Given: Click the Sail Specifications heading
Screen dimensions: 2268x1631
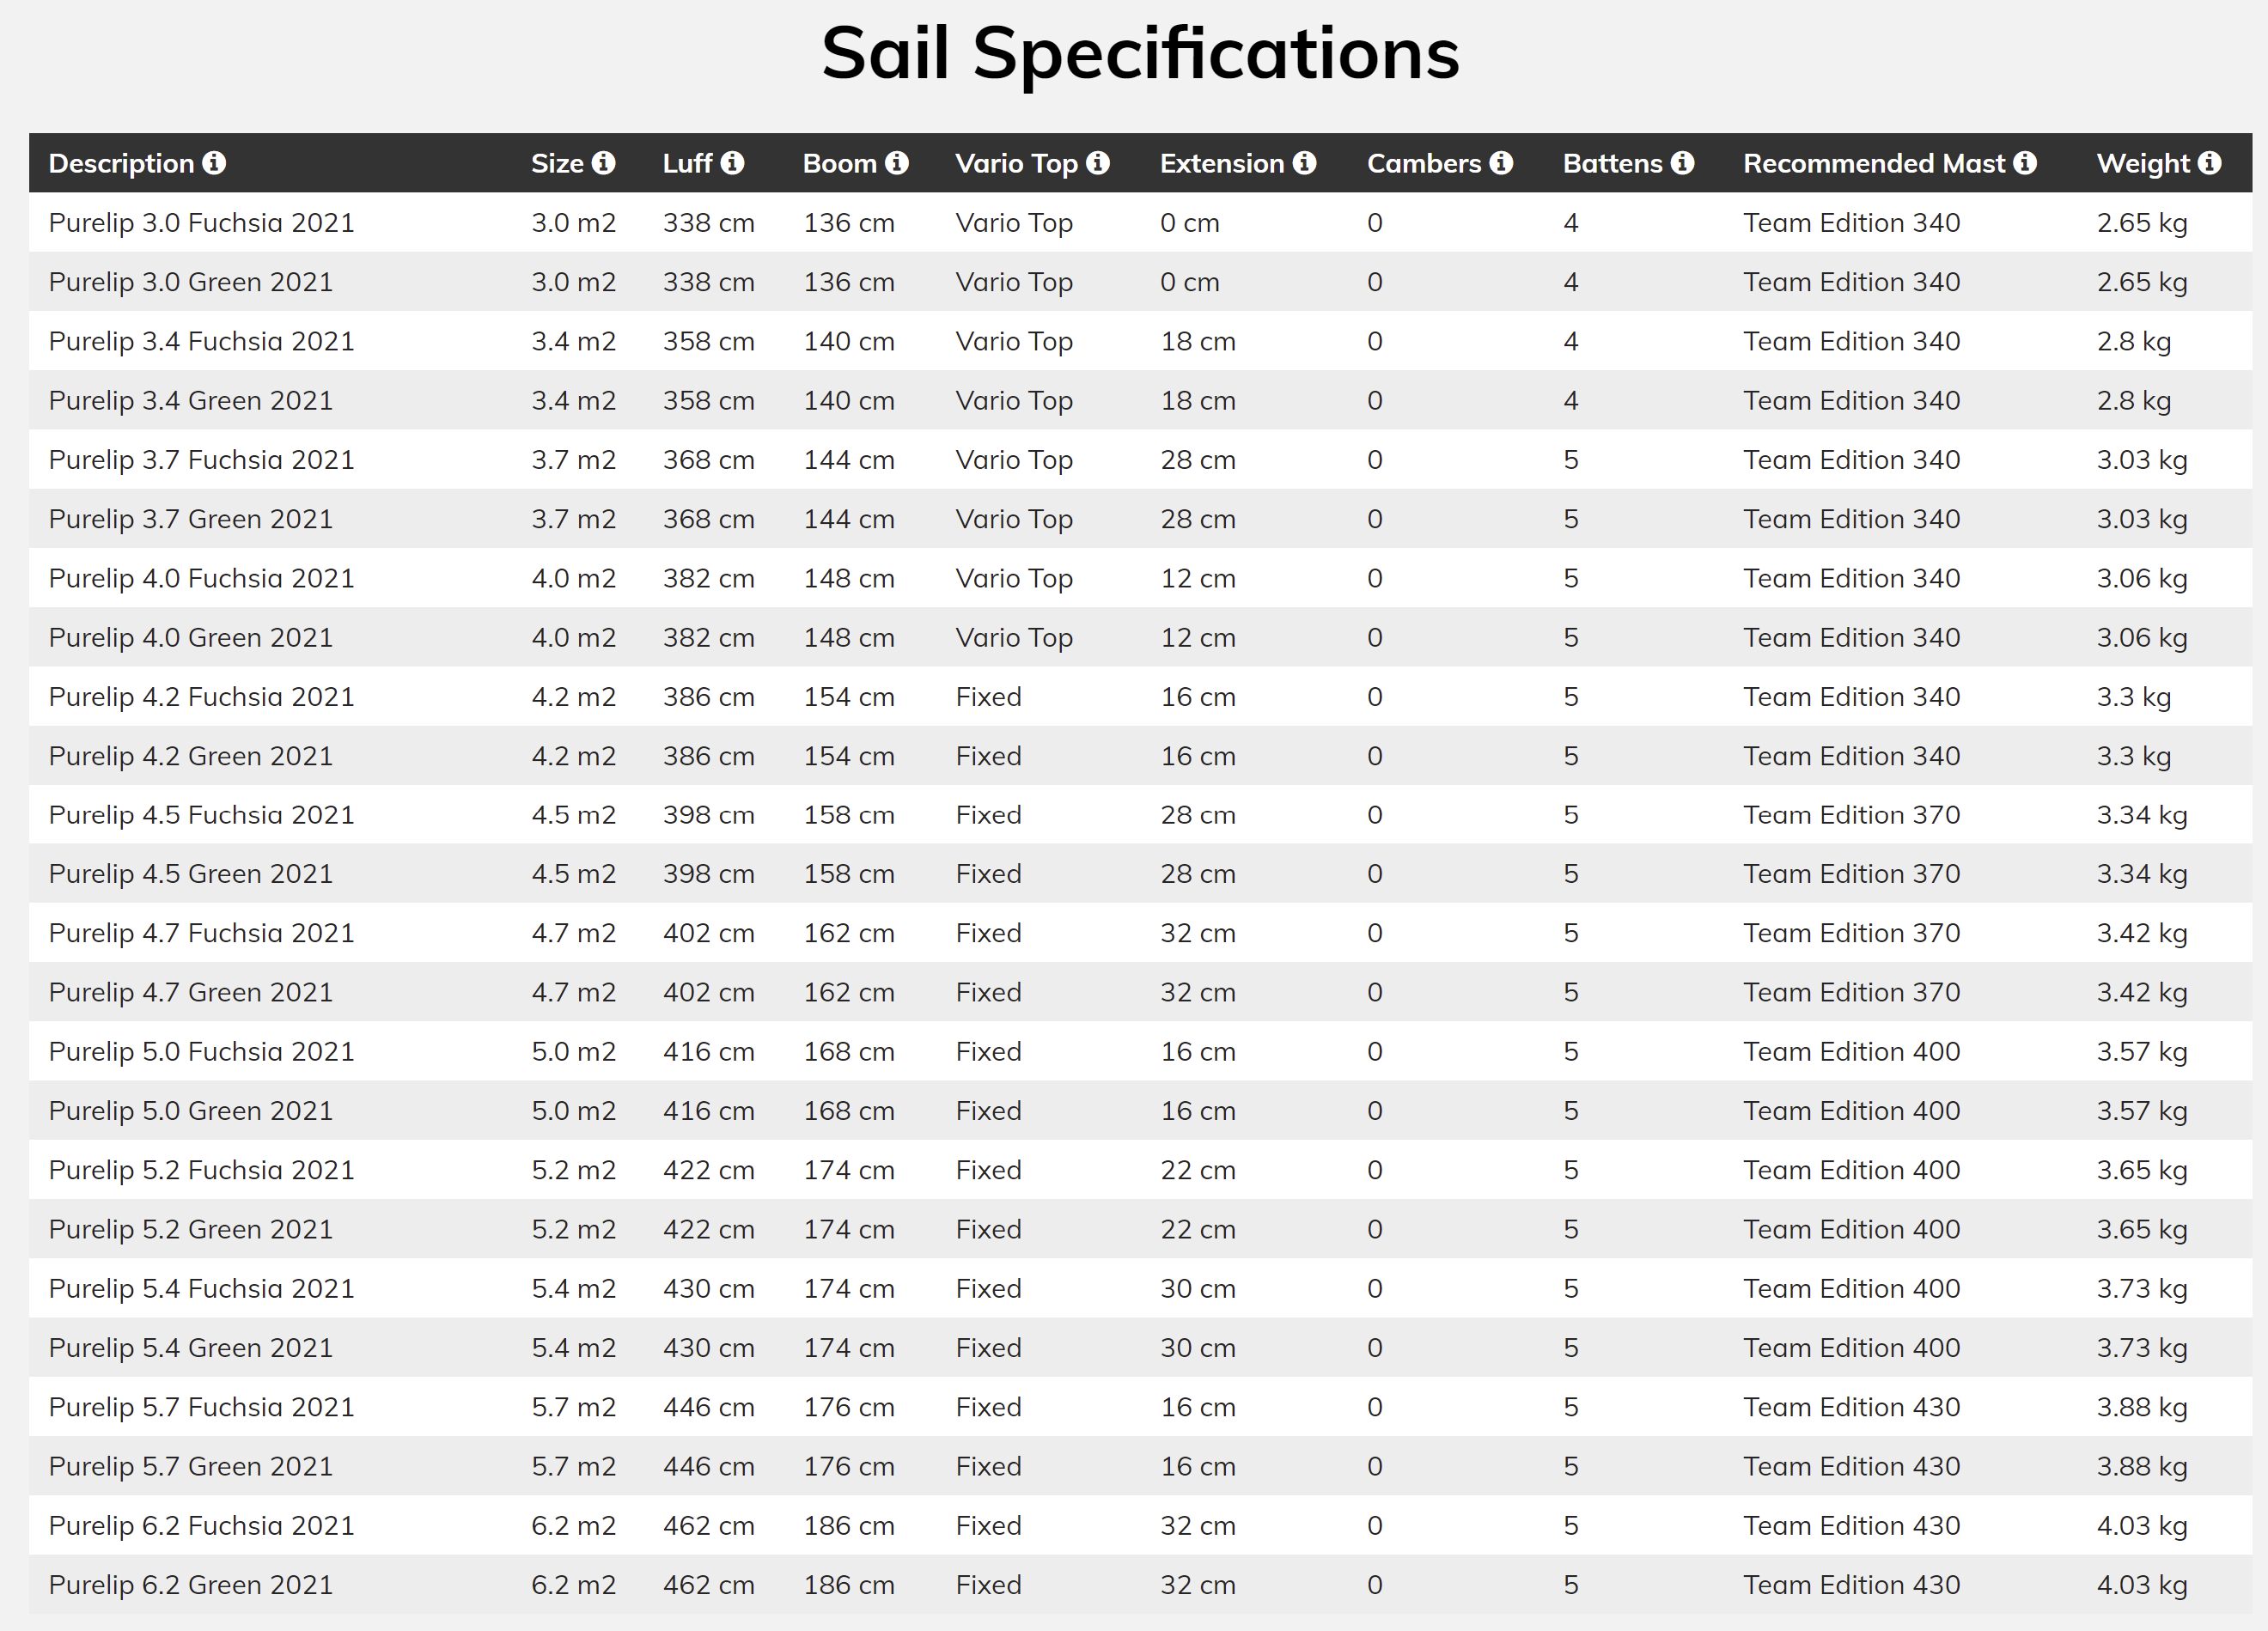Looking at the screenshot, I should 1140,53.
